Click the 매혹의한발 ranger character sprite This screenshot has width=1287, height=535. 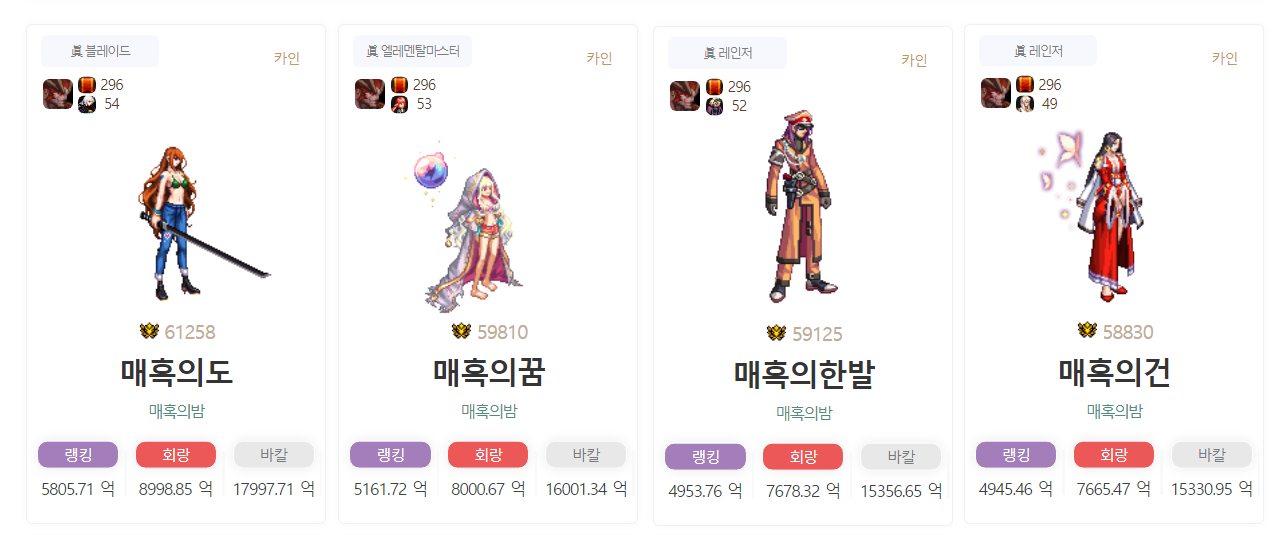click(798, 208)
